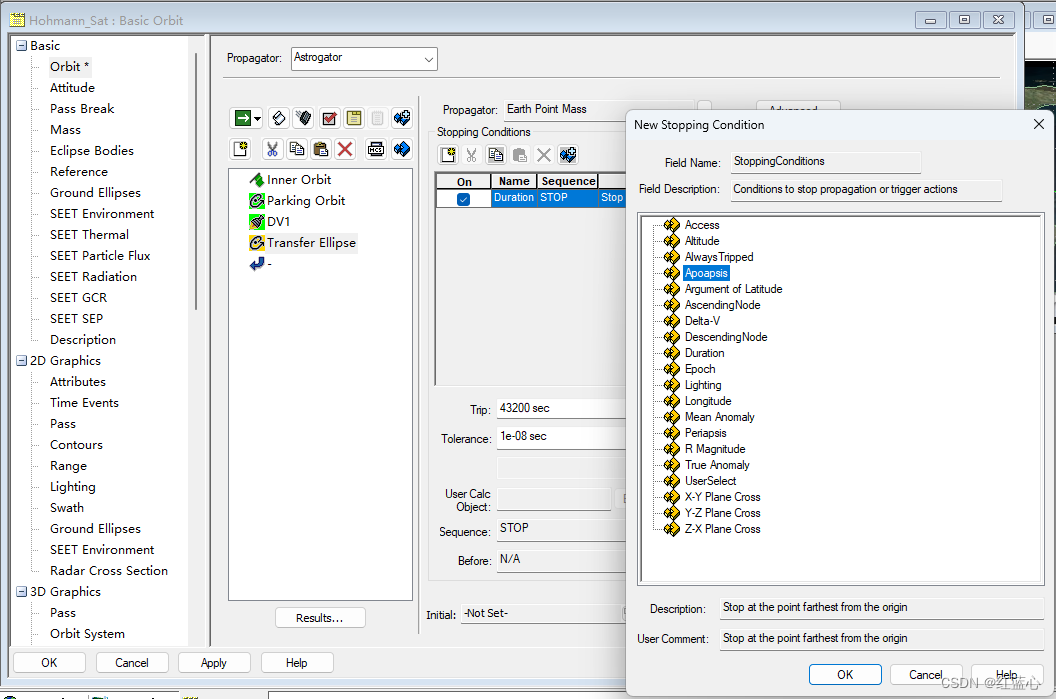Choose True Anomaly stopping condition
1056x699 pixels.
717,465
